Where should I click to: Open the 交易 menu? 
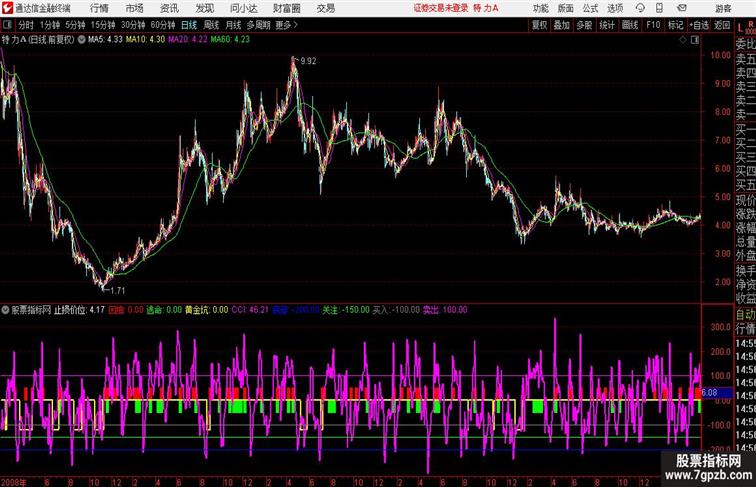[325, 9]
